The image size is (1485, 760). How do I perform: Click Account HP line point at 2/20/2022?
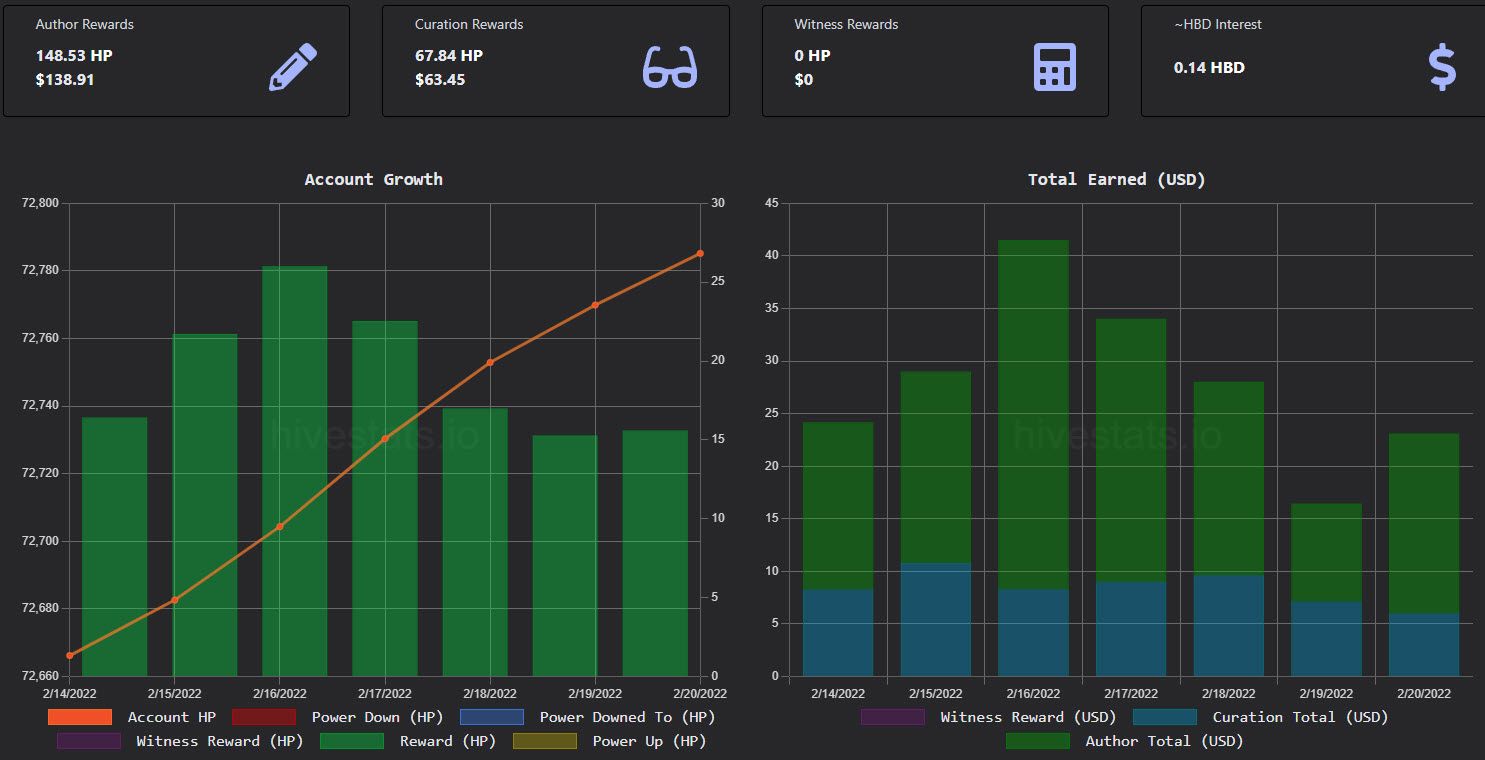[x=700, y=253]
